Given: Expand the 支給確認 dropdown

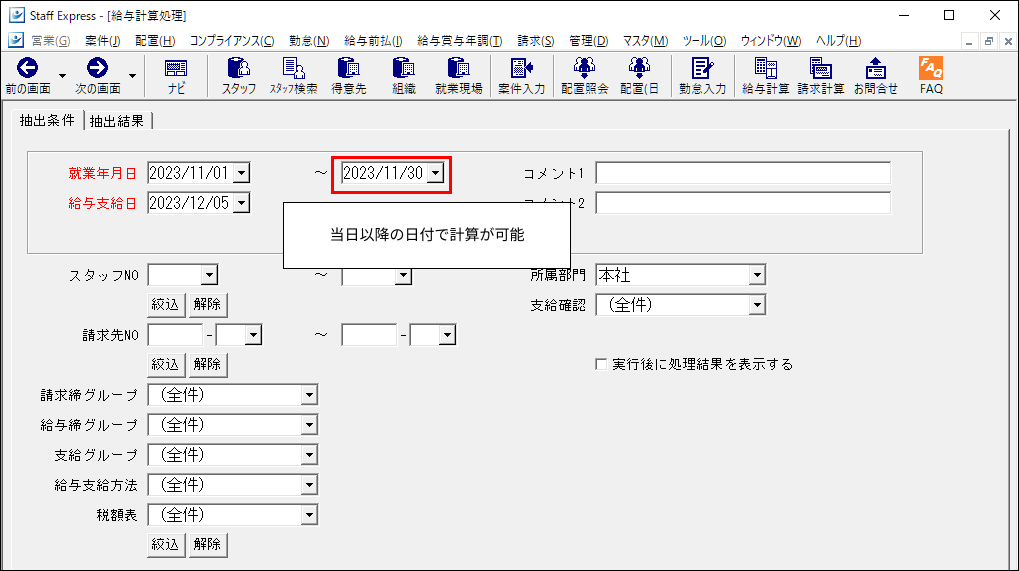Looking at the screenshot, I should tap(757, 305).
